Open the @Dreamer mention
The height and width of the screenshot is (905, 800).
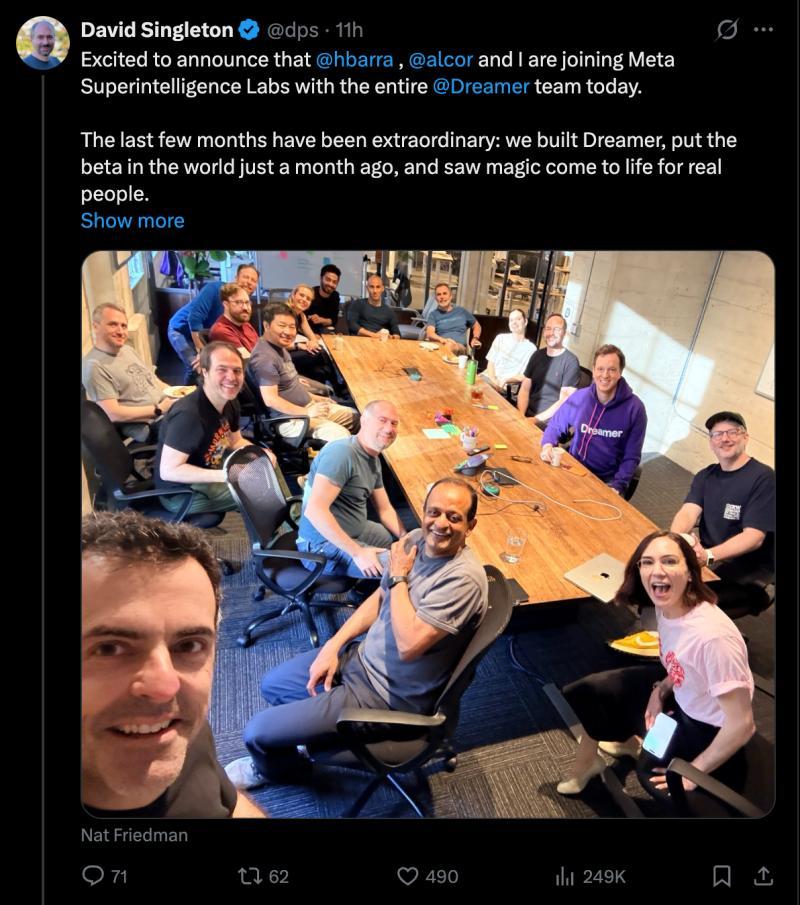481,87
